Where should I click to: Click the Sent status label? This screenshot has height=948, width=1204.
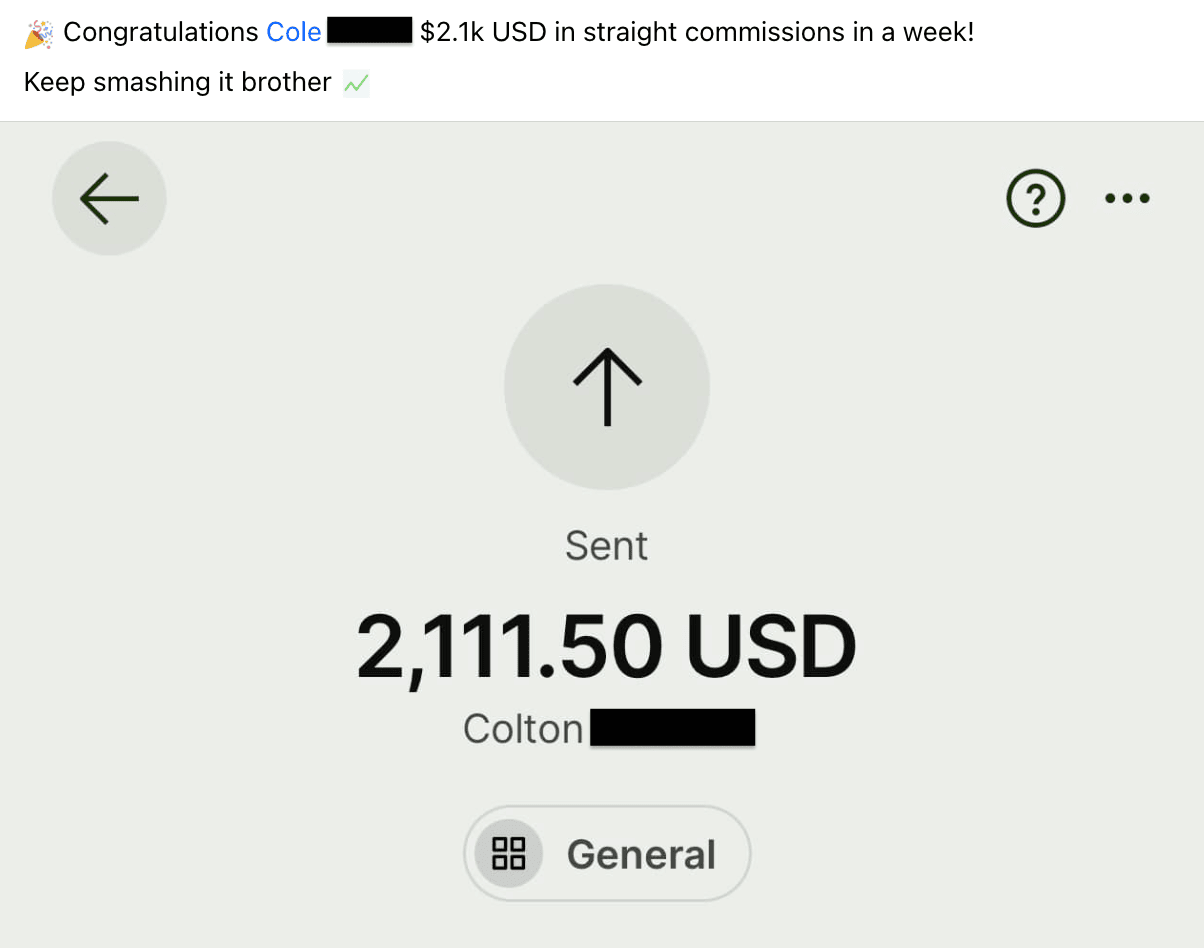[607, 545]
